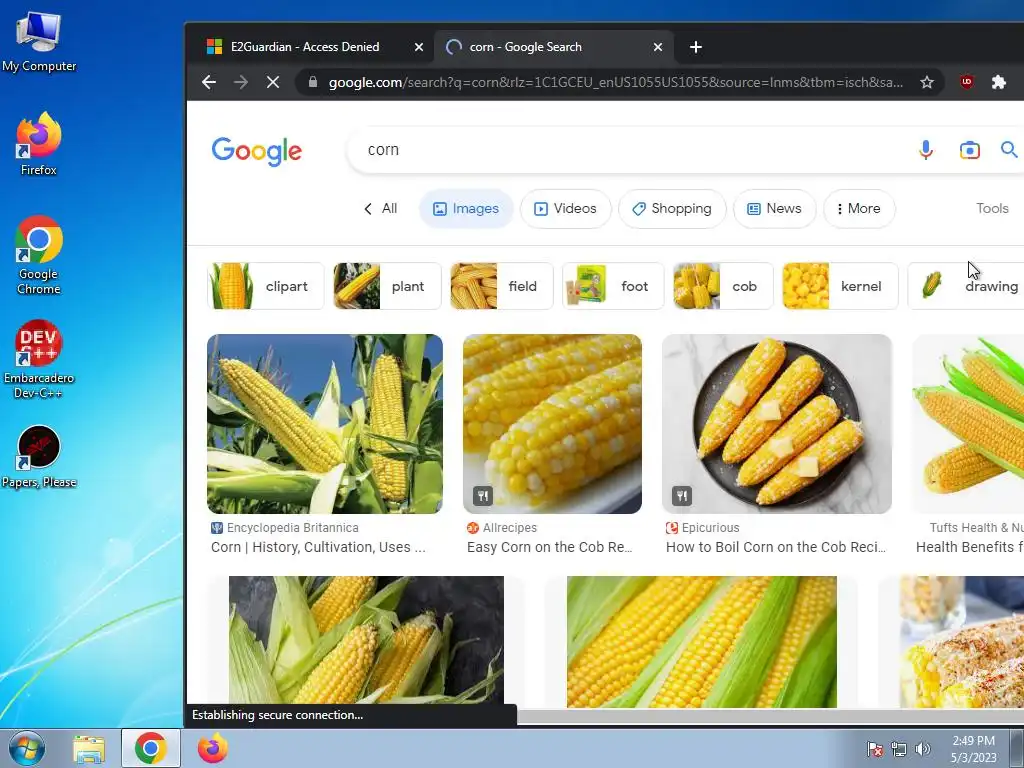The image size is (1024, 768).
Task: Search by image with camera icon
Action: 970,150
